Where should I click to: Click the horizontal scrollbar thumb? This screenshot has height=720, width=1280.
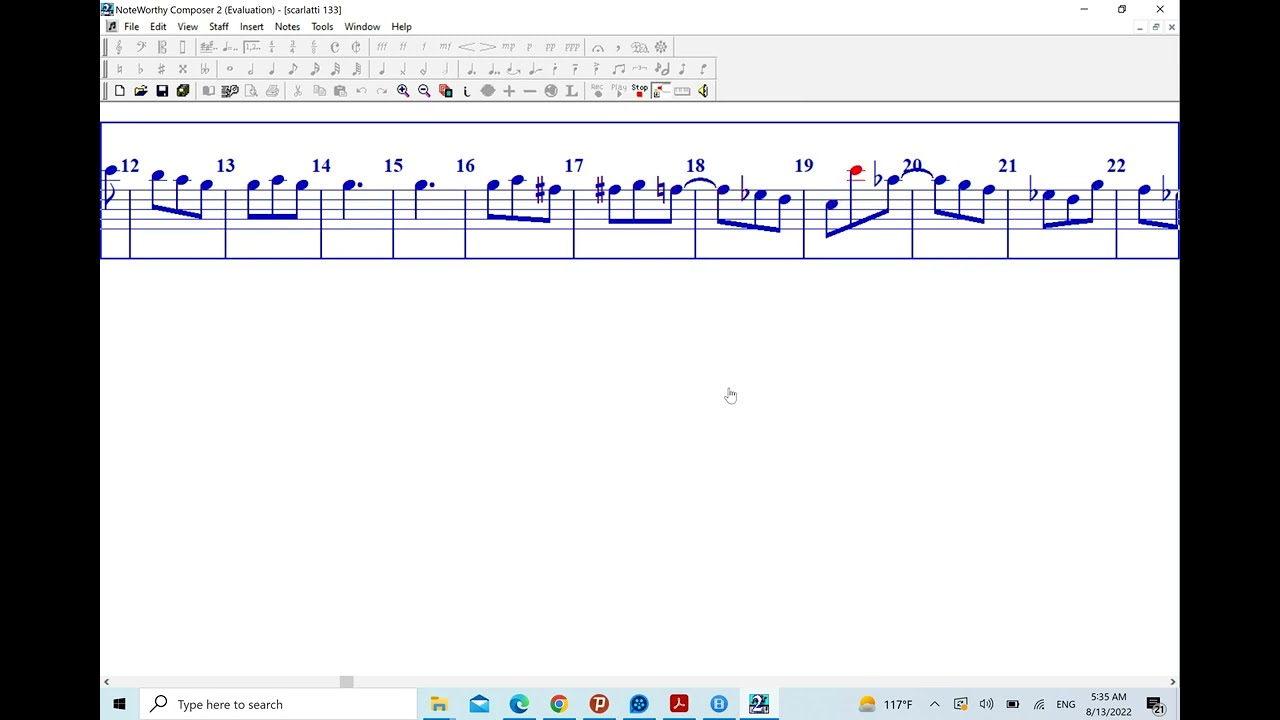[346, 682]
